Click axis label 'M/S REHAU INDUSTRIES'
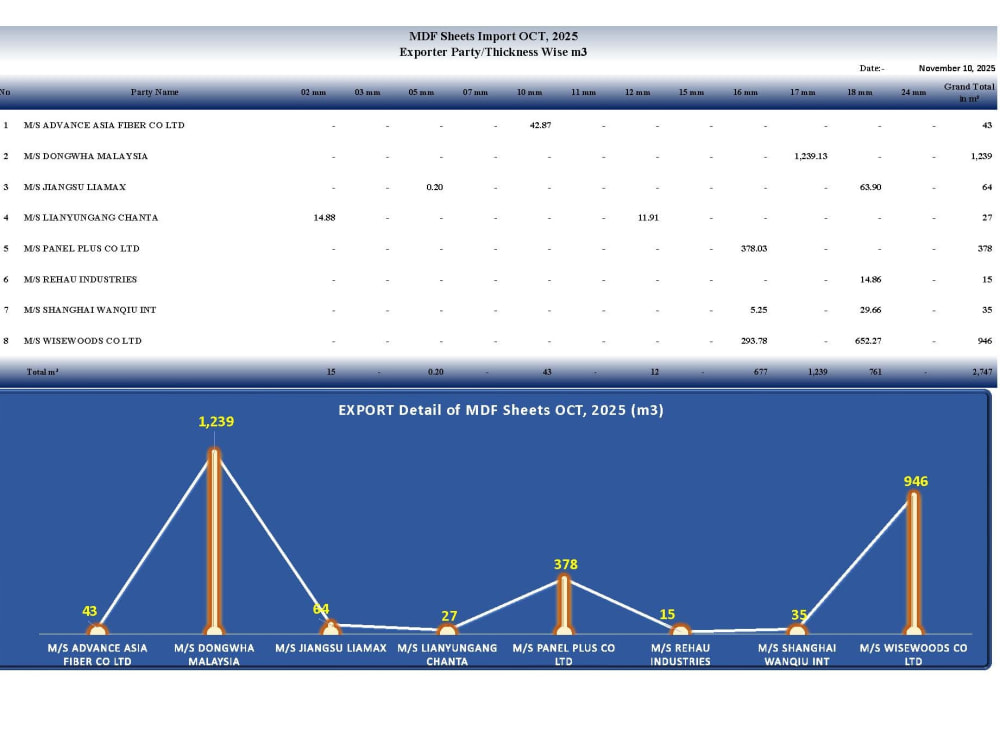The height and width of the screenshot is (750, 1000). (680, 655)
